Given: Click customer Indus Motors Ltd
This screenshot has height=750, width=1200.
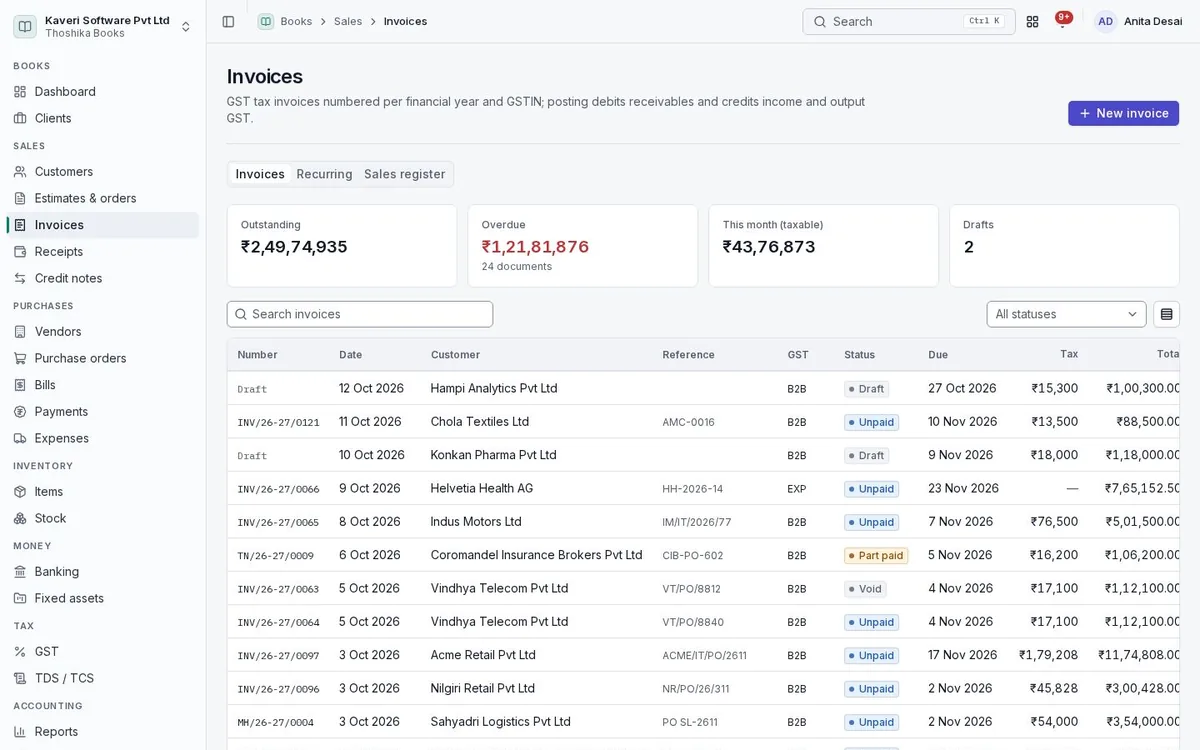Looking at the screenshot, I should [x=476, y=522].
